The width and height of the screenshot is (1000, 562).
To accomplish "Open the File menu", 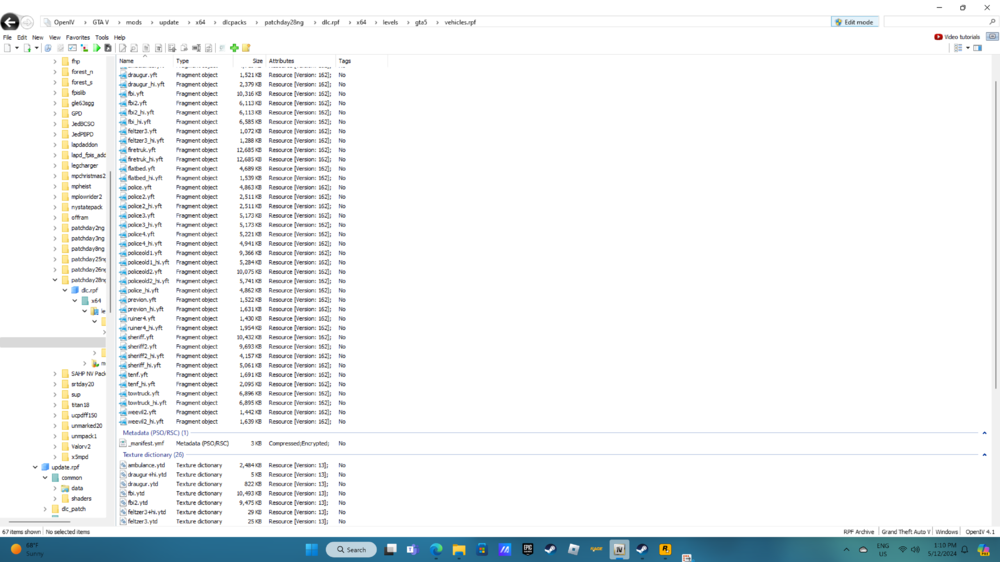I will coord(7,38).
